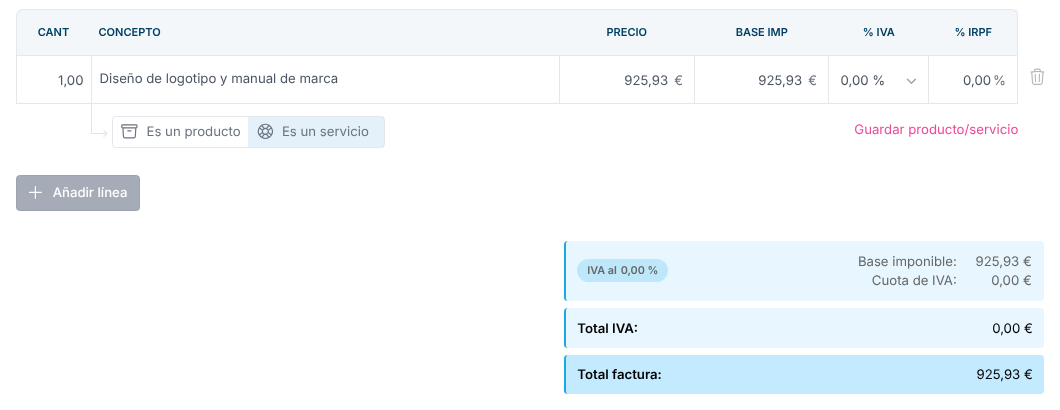The image size is (1060, 410).
Task: Click the "Total factura:" label
Action: click(x=619, y=374)
